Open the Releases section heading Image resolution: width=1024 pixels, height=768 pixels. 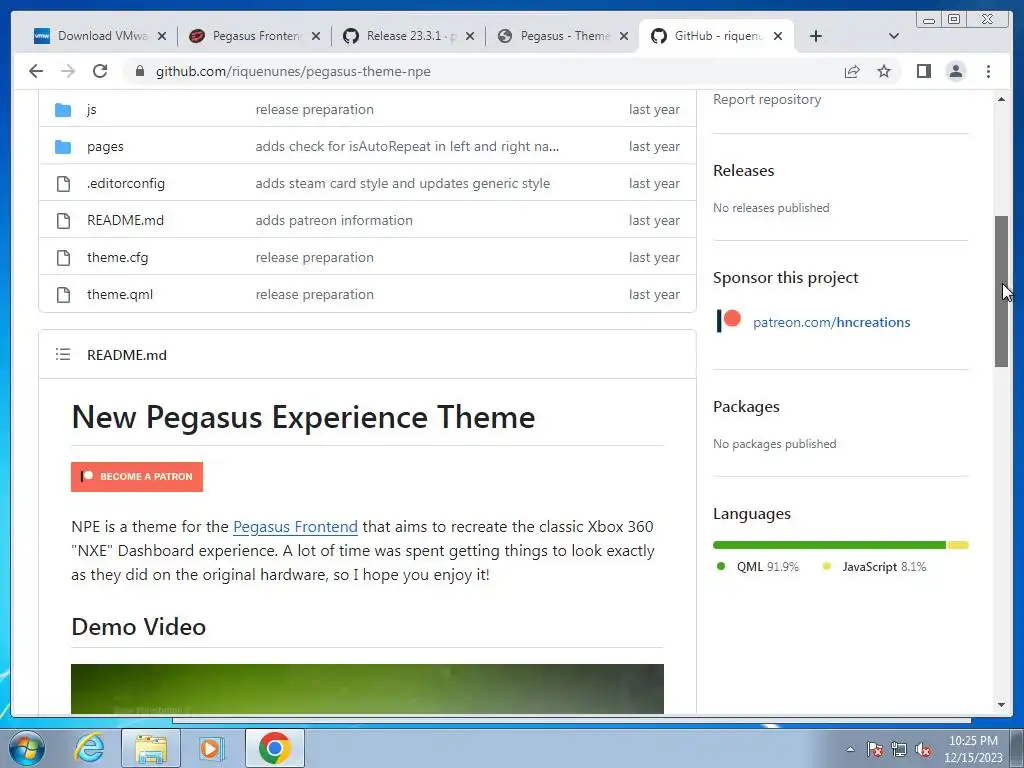743,170
